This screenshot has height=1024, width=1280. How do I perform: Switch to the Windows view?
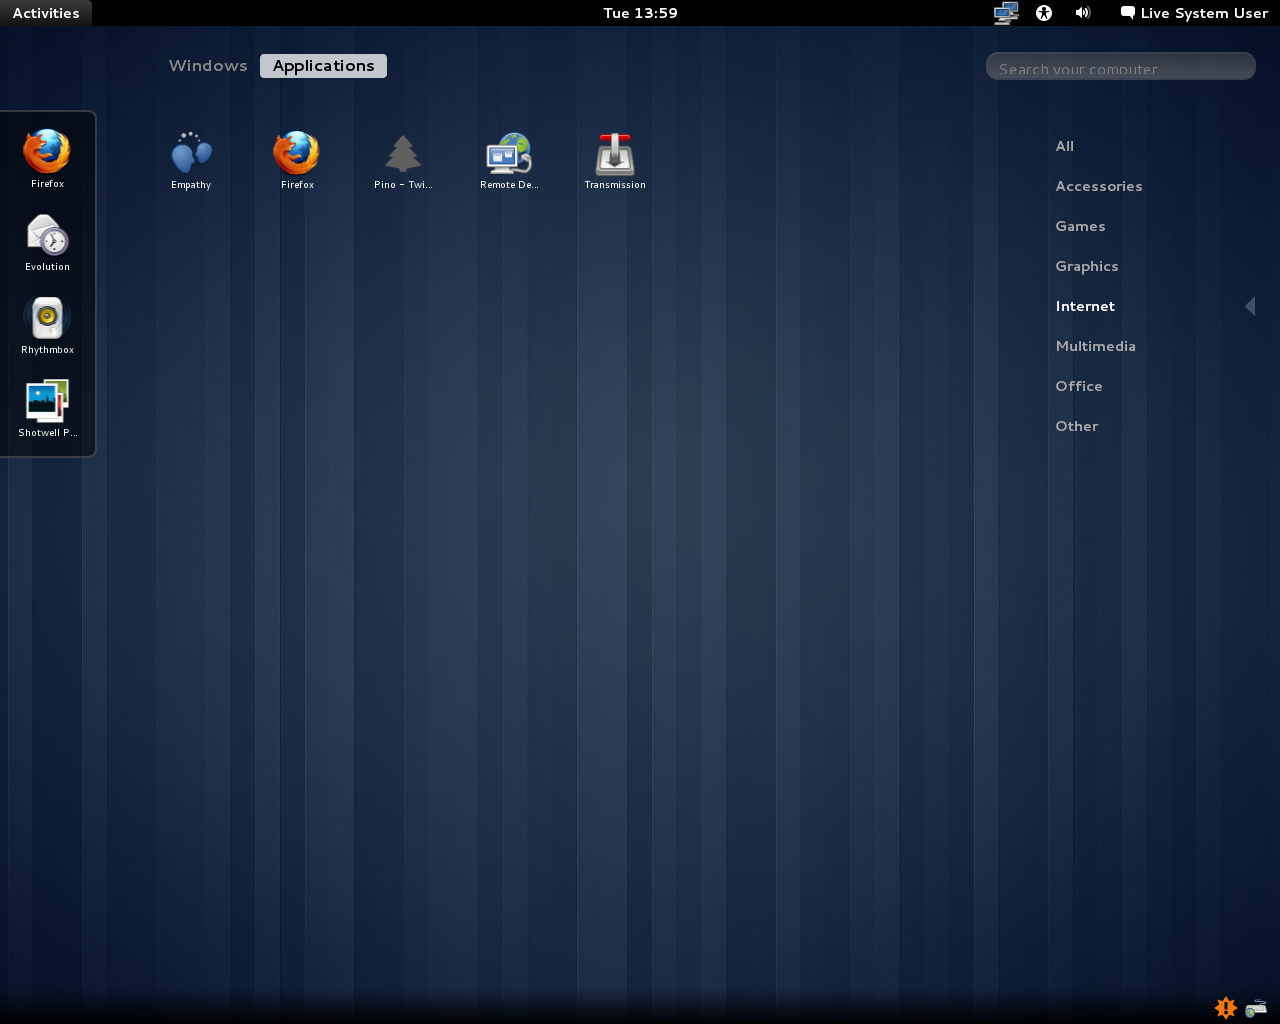tap(208, 66)
